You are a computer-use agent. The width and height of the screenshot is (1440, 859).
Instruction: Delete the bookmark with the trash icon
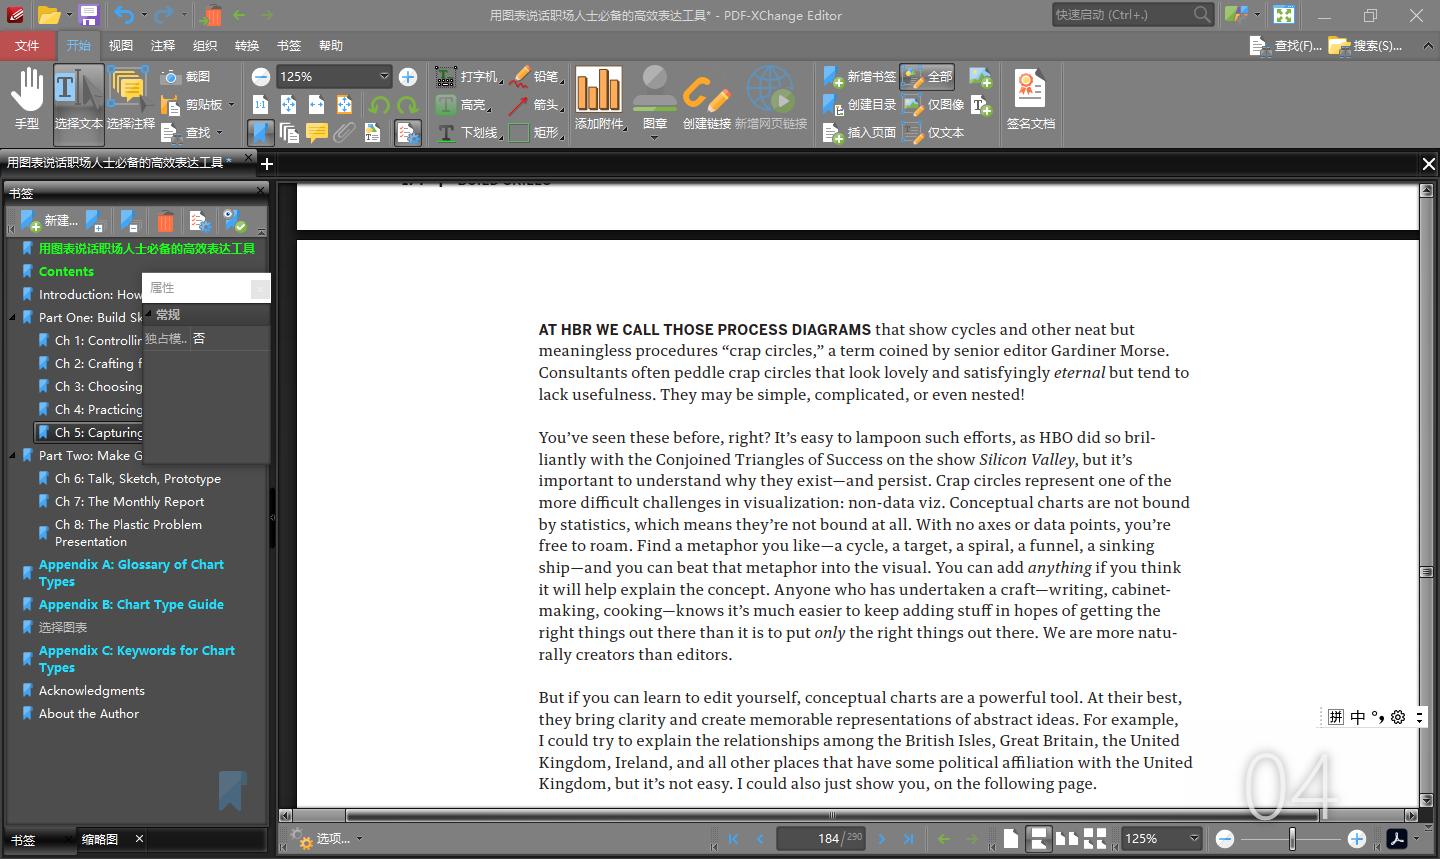tap(166, 221)
